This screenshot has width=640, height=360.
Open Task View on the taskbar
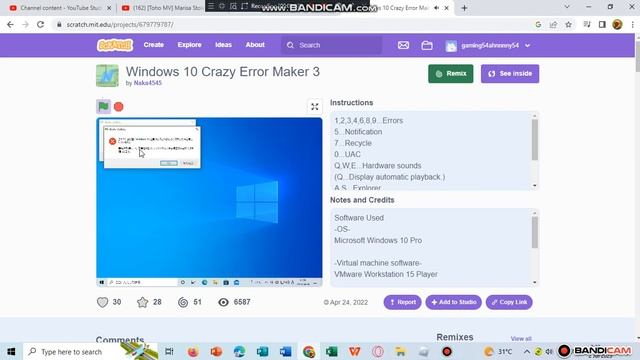[169, 351]
